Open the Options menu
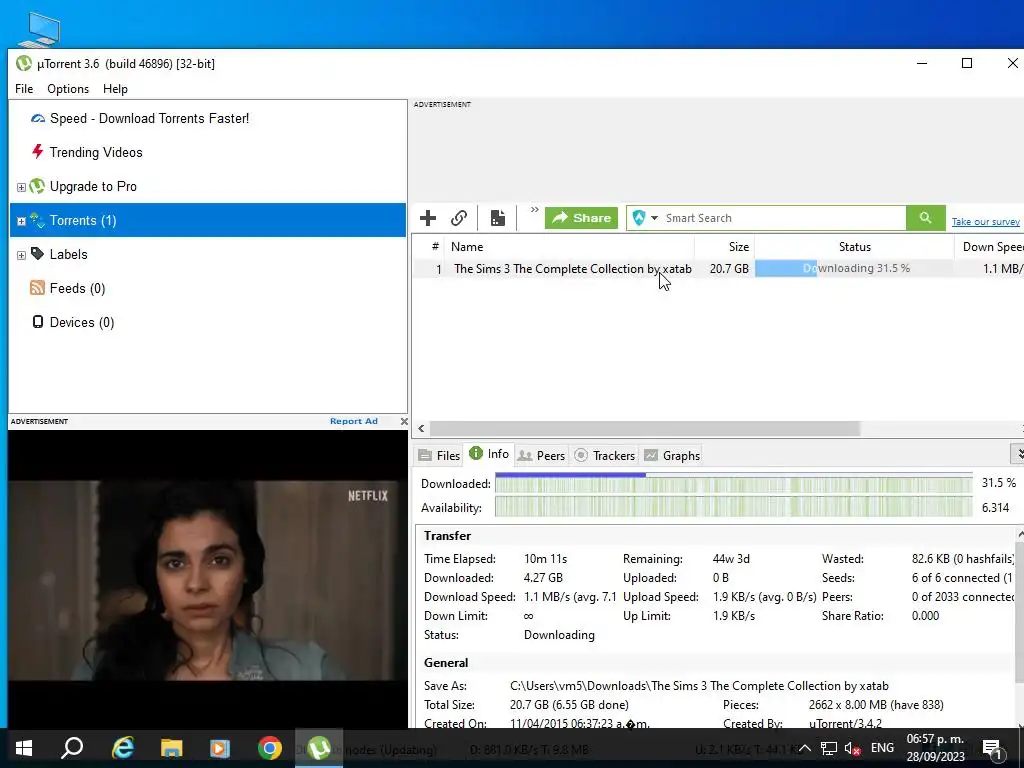 68,89
